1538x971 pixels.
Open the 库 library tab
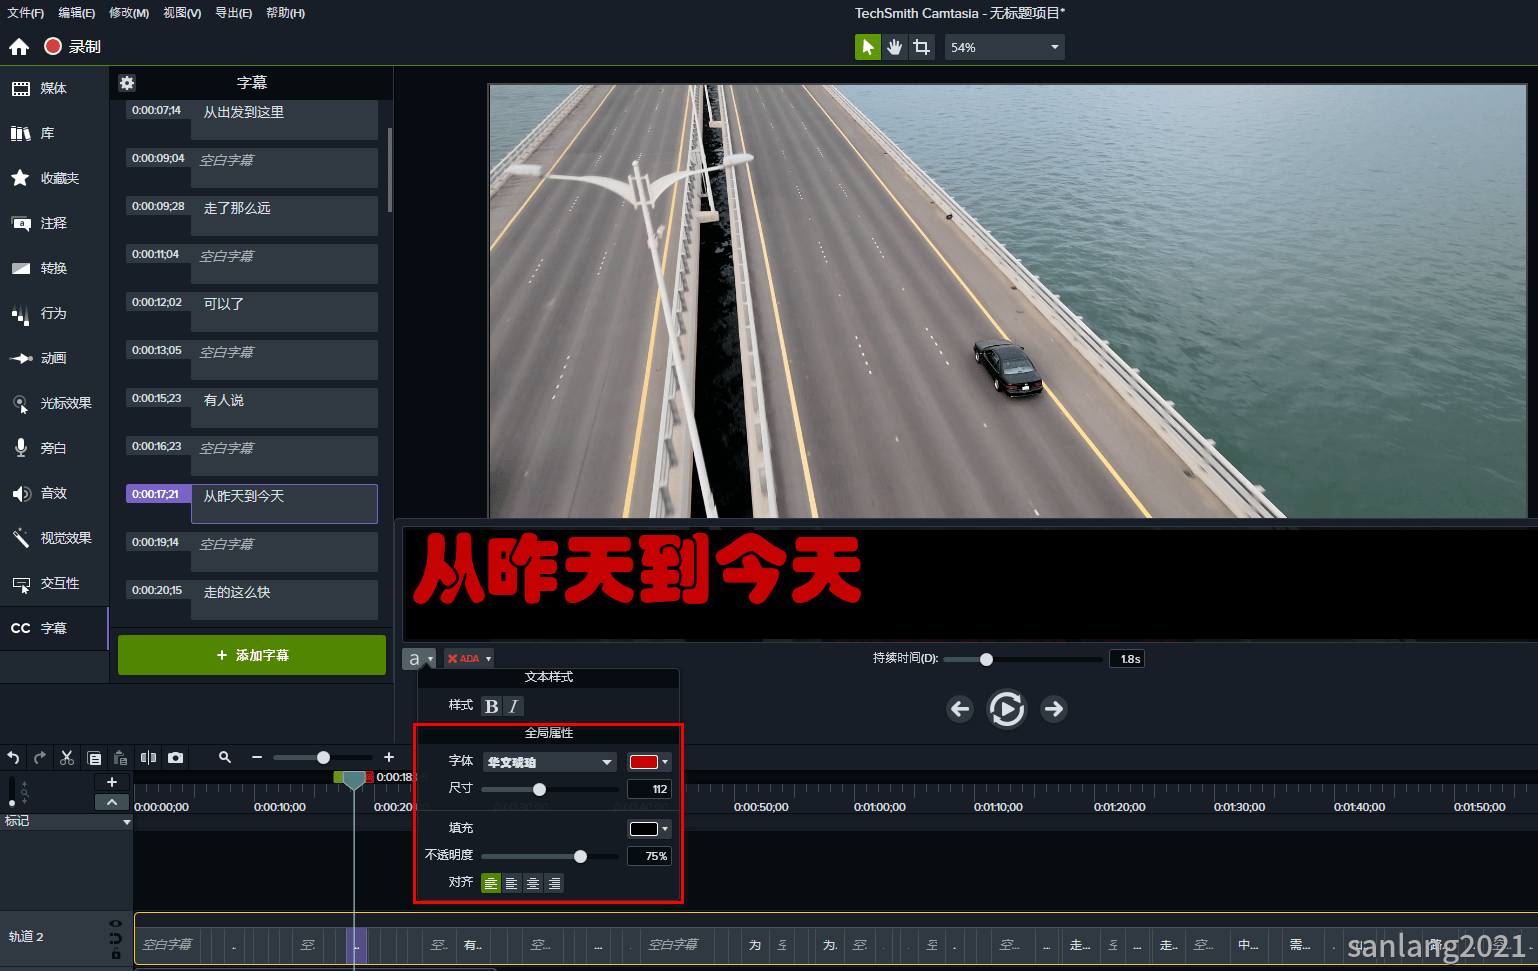coord(54,134)
